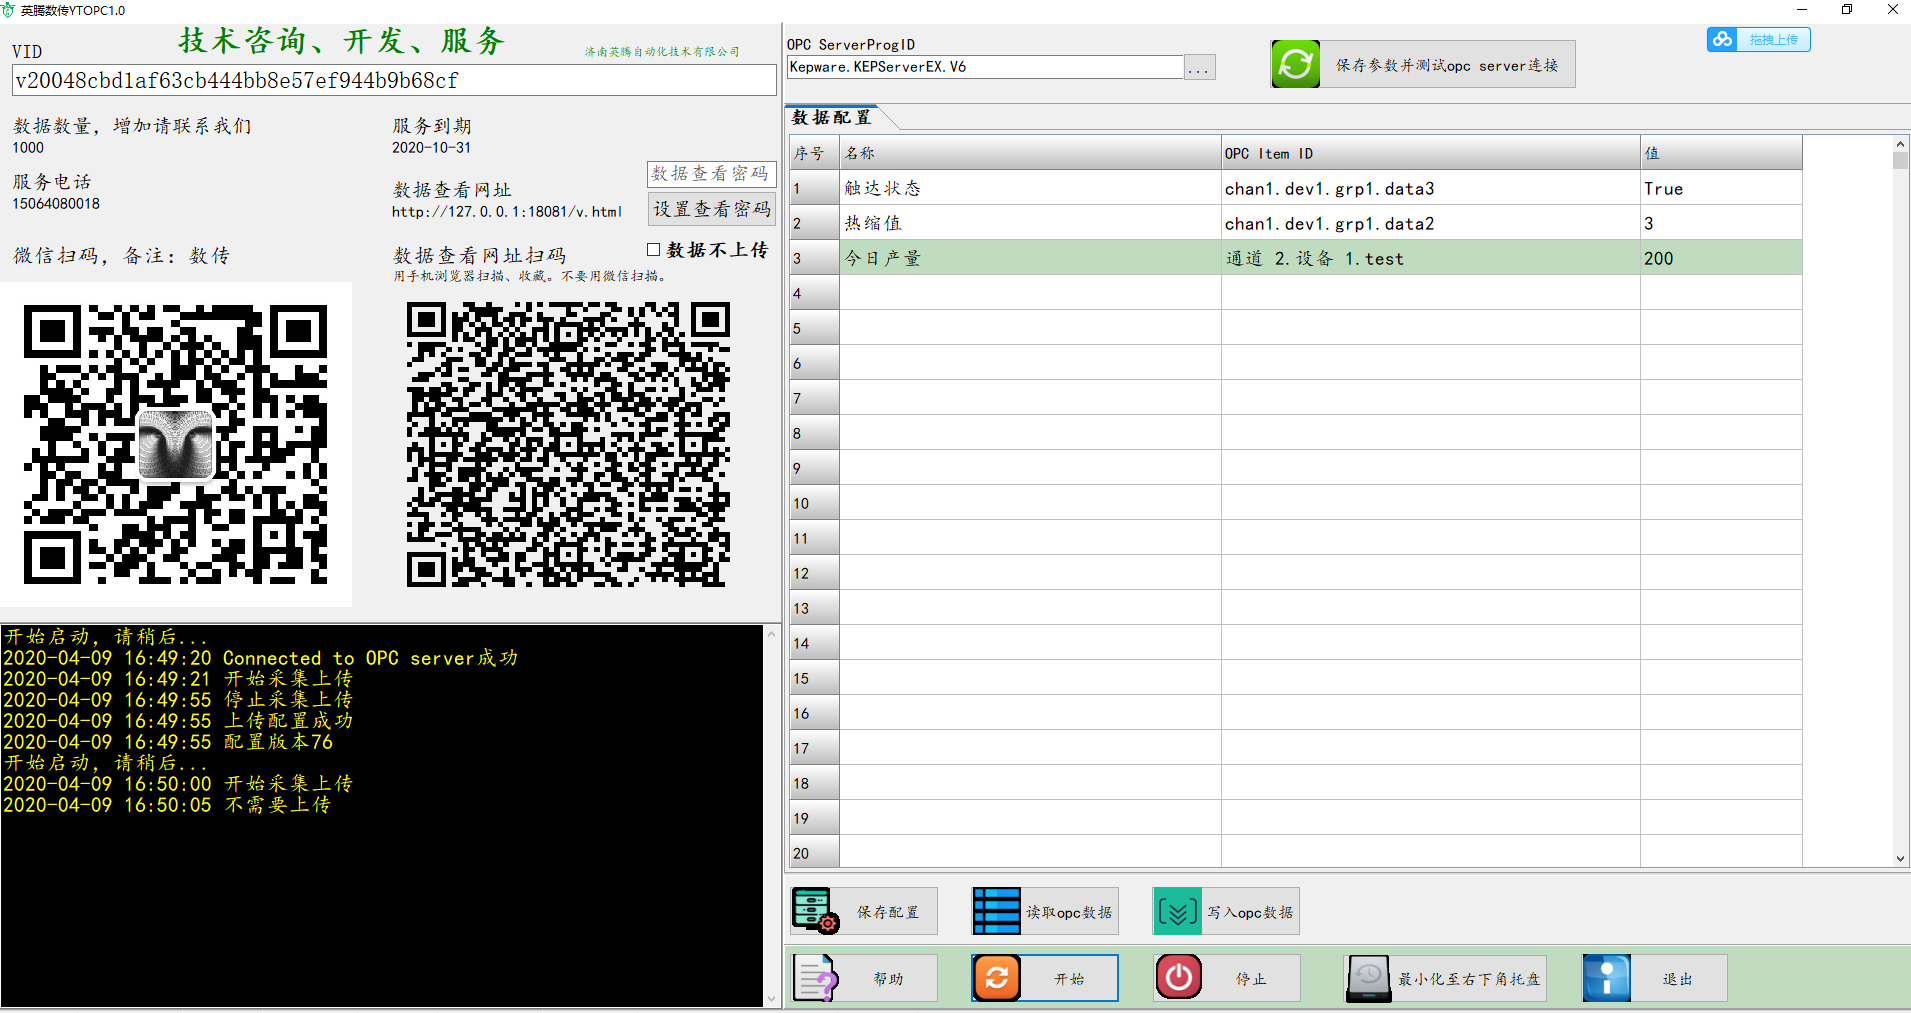Viewport: 1911px width, 1013px height.
Task: Click the orange 开始 refresh icon
Action: point(996,977)
